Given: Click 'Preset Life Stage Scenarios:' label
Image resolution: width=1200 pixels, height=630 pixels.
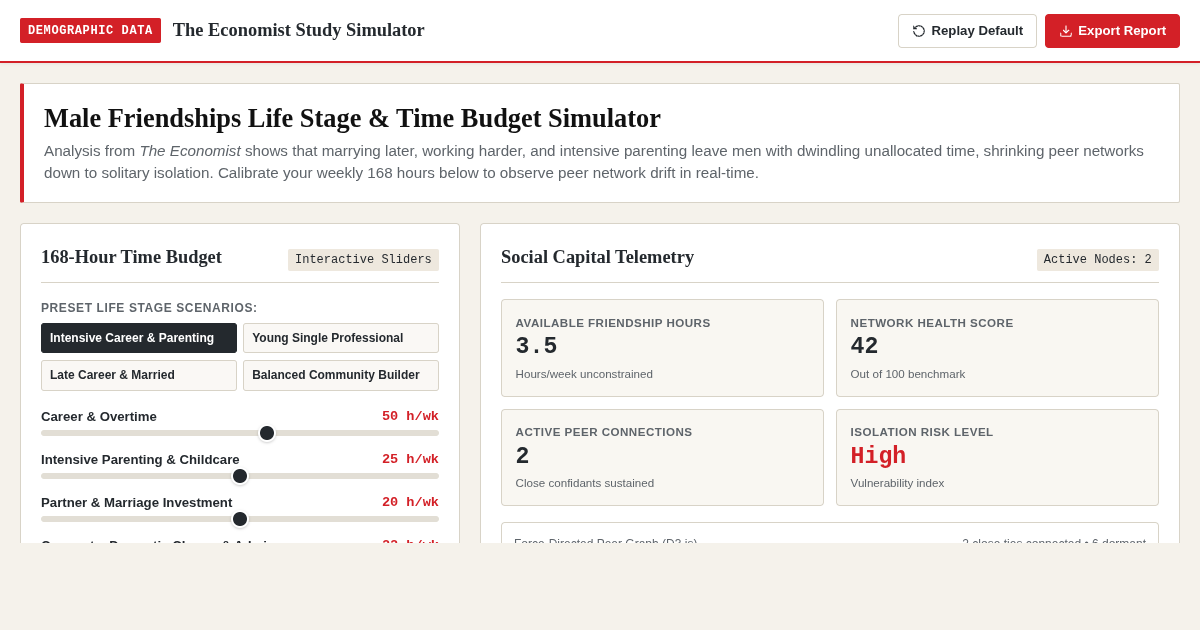Looking at the screenshot, I should coord(149,308).
